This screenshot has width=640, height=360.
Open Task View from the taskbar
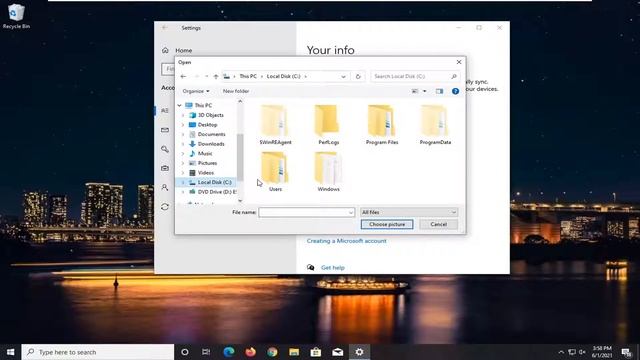[x=207, y=352]
